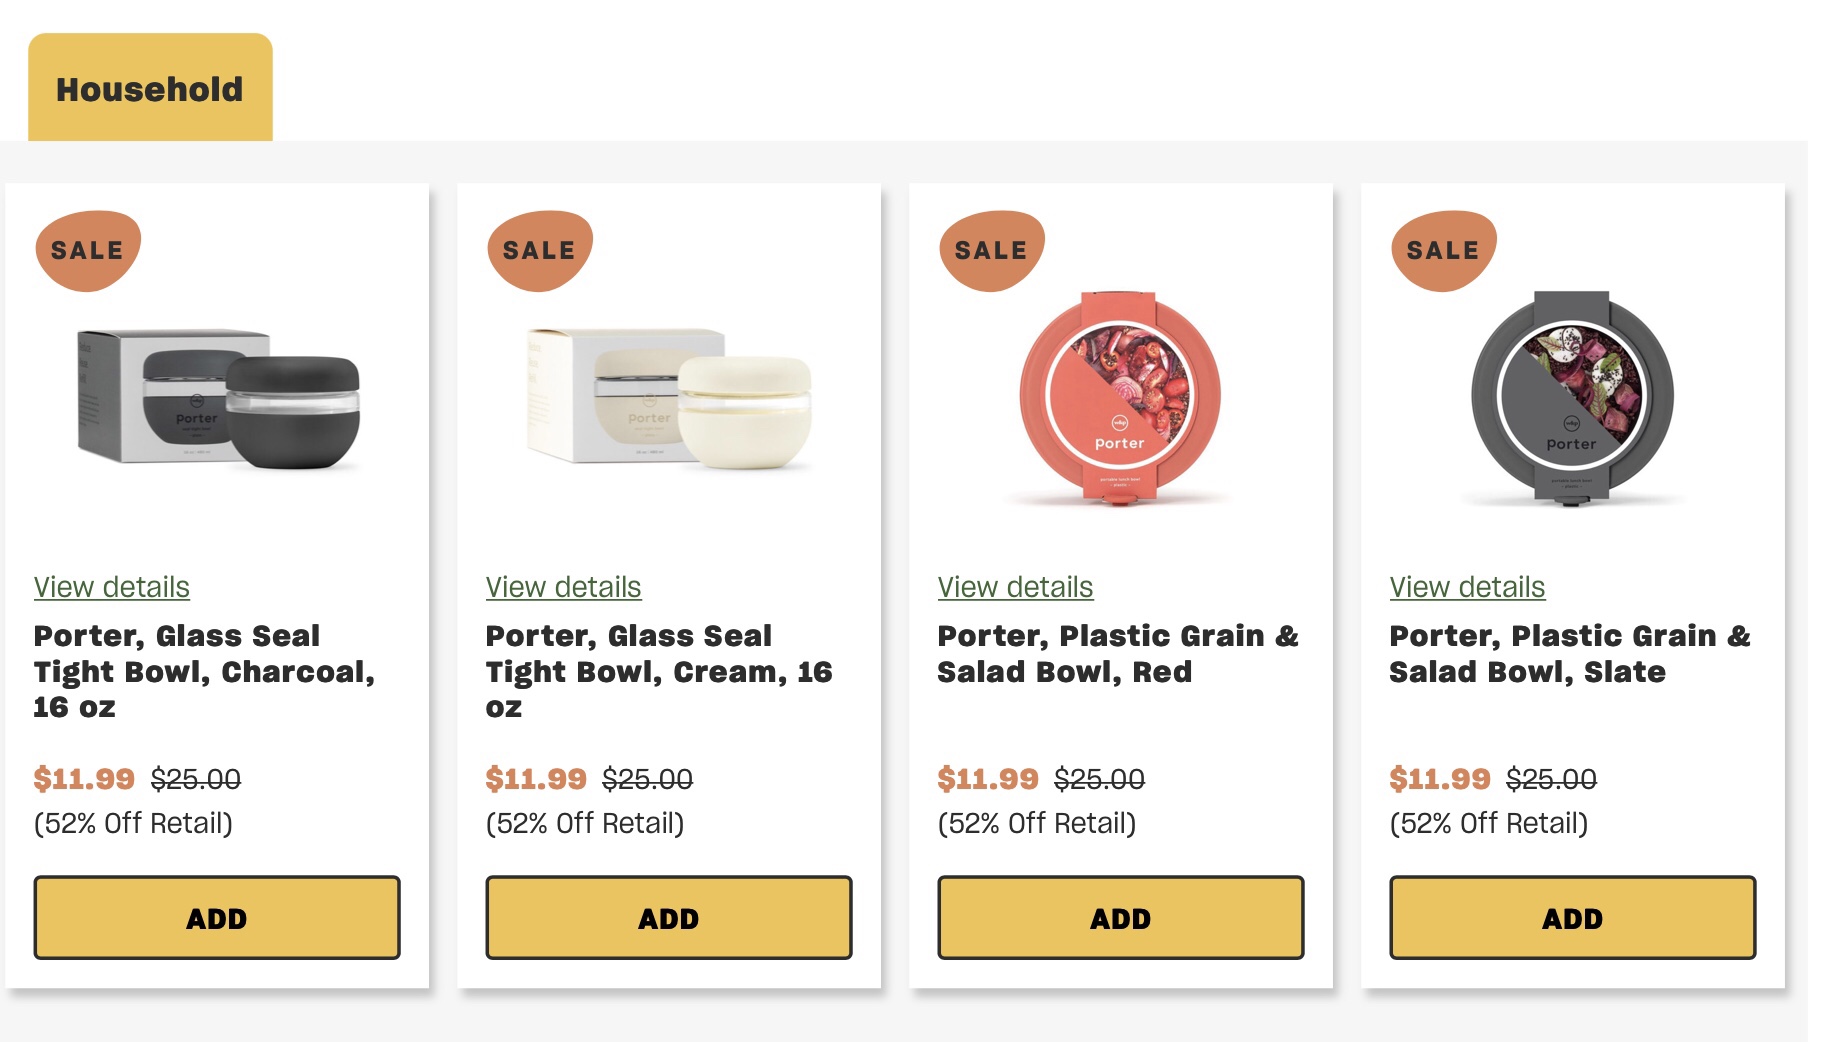View details for the Cream bowl
Screen dimensions: 1833x1042
tap(563, 587)
